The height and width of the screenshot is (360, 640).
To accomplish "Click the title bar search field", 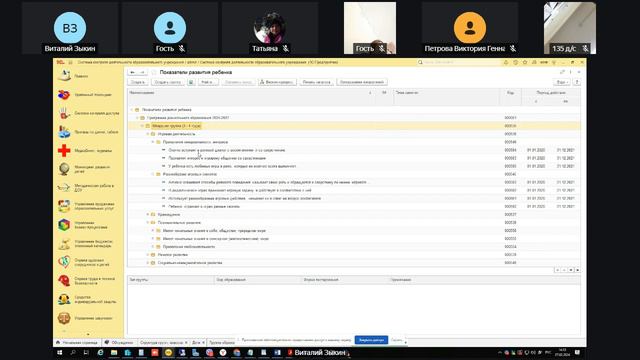I will click(x=458, y=62).
